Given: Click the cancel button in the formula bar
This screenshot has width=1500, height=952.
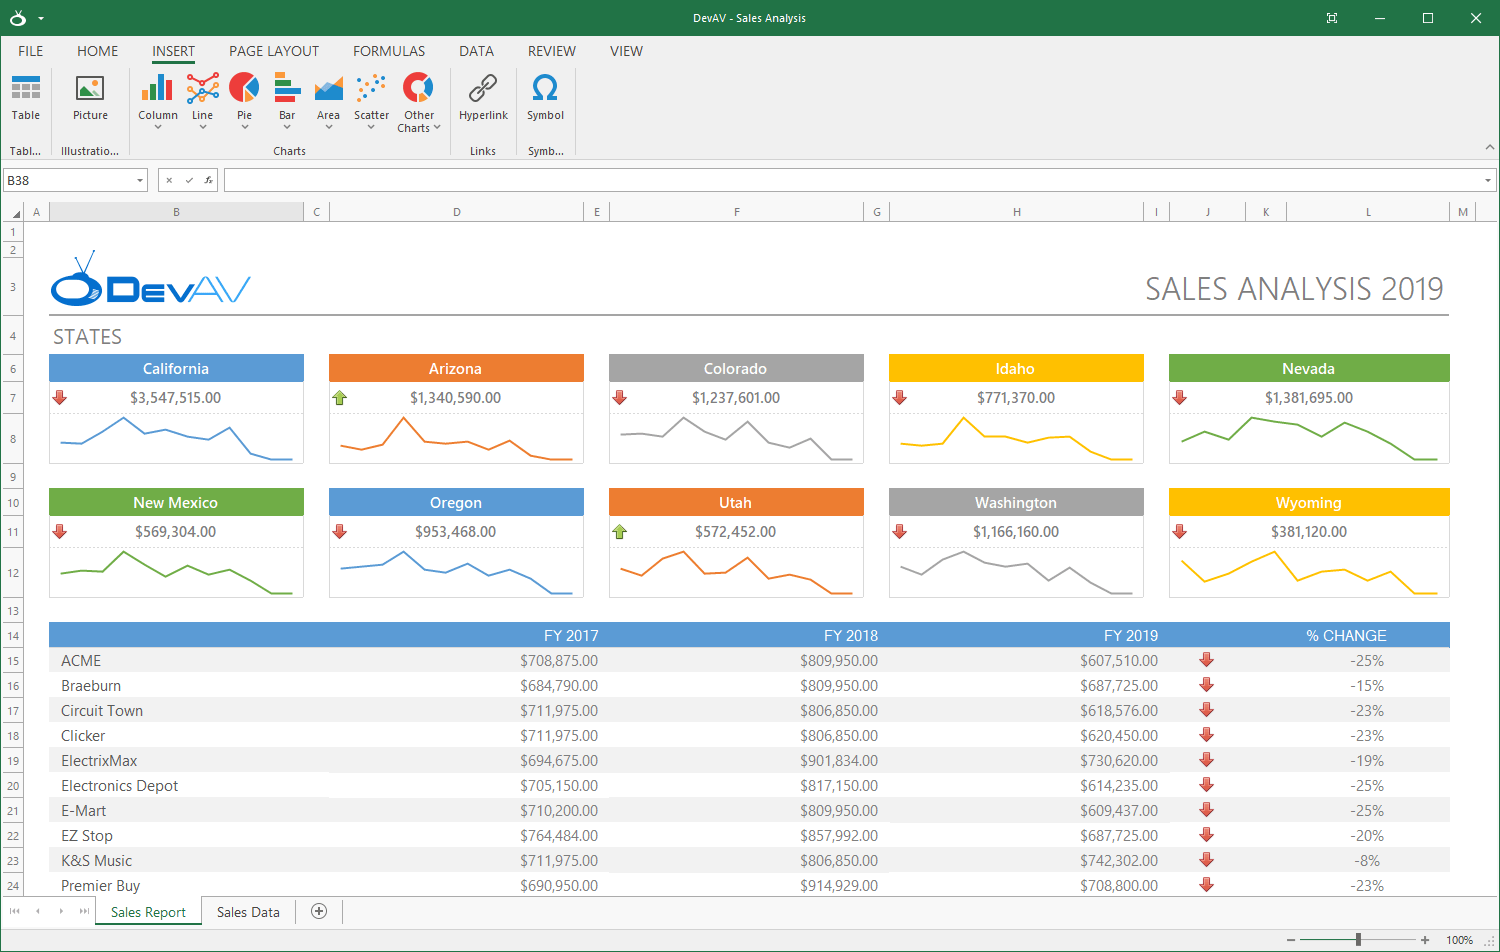Looking at the screenshot, I should (168, 180).
